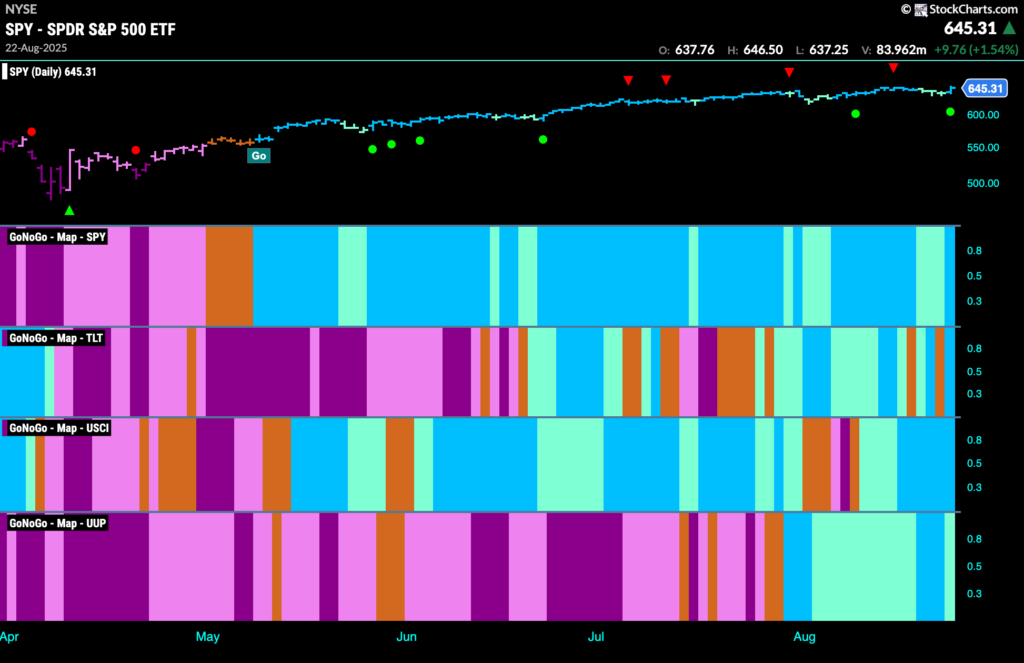The height and width of the screenshot is (663, 1024).
Task: Click the 22-Aug-2025 date text
Action: [x=36, y=48]
